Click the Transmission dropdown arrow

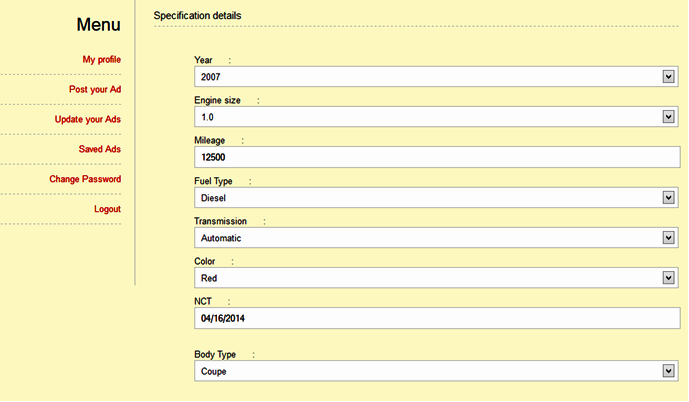(x=669, y=238)
